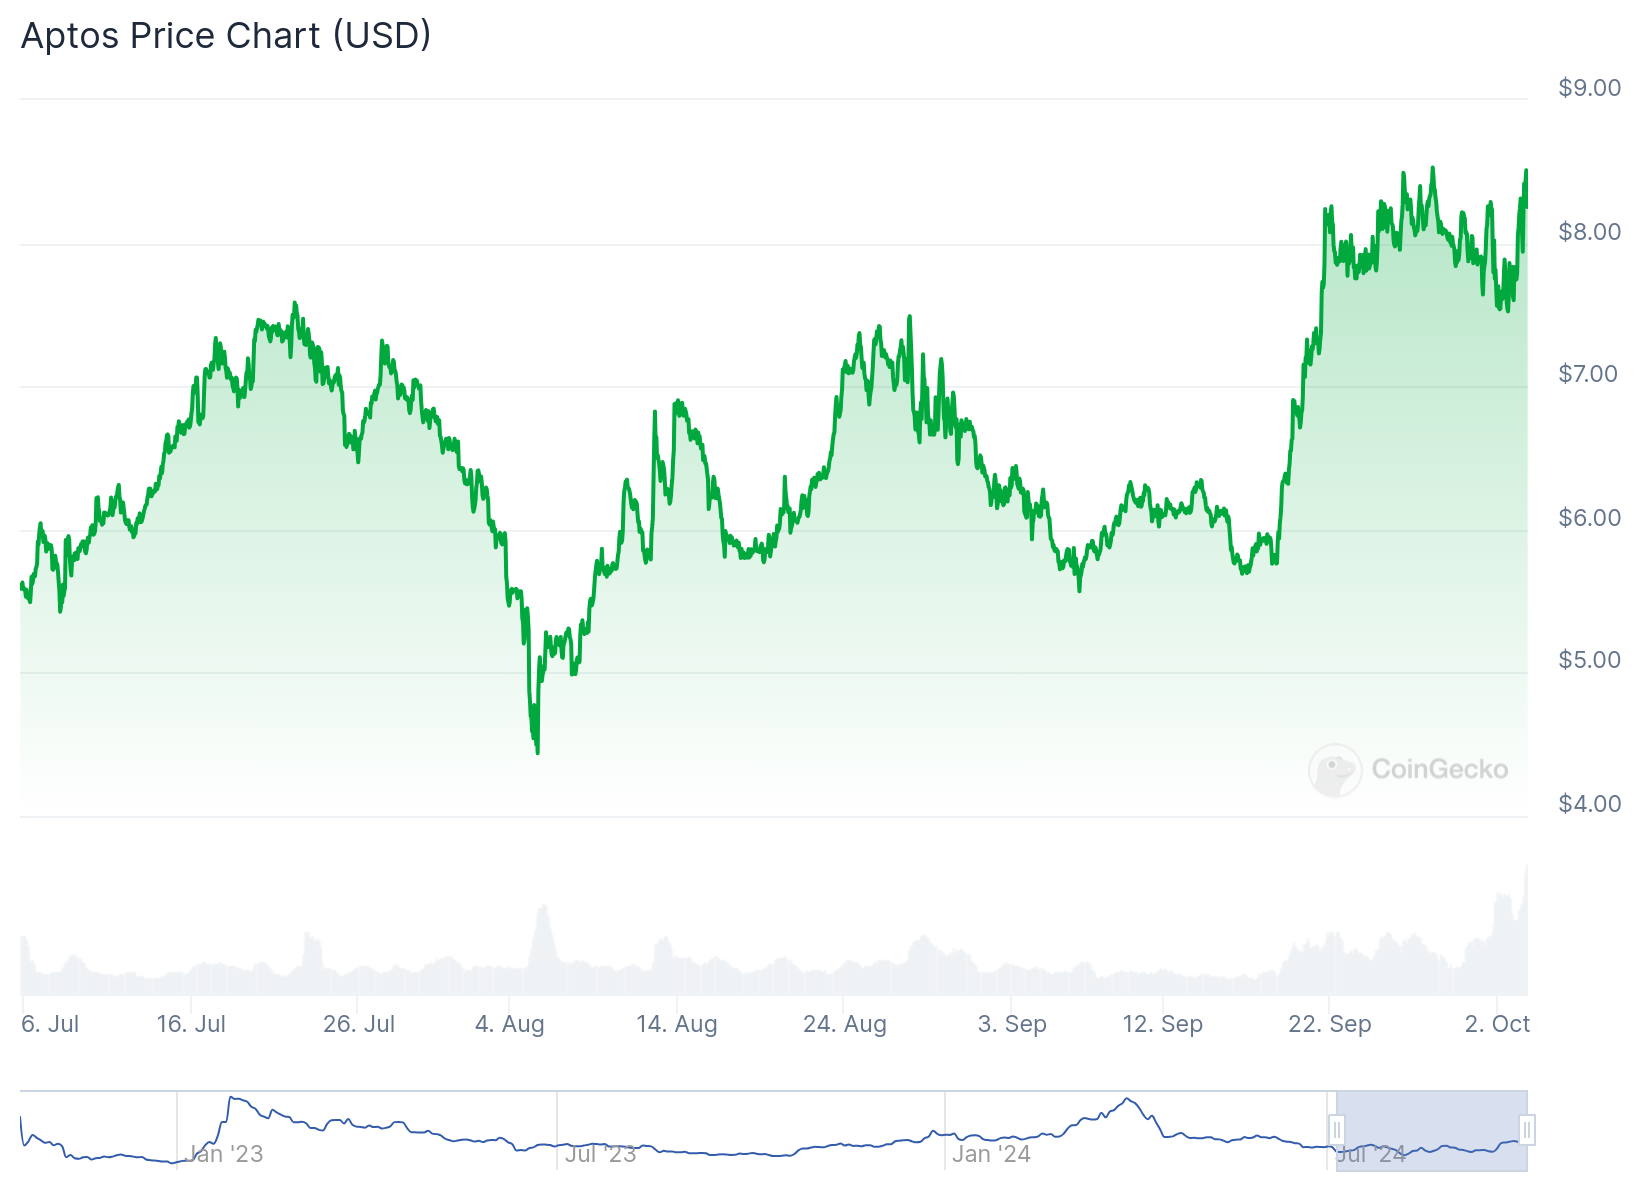The height and width of the screenshot is (1200, 1644).
Task: Click the 2. Oct date axis label
Action: pyautogui.click(x=1497, y=1024)
